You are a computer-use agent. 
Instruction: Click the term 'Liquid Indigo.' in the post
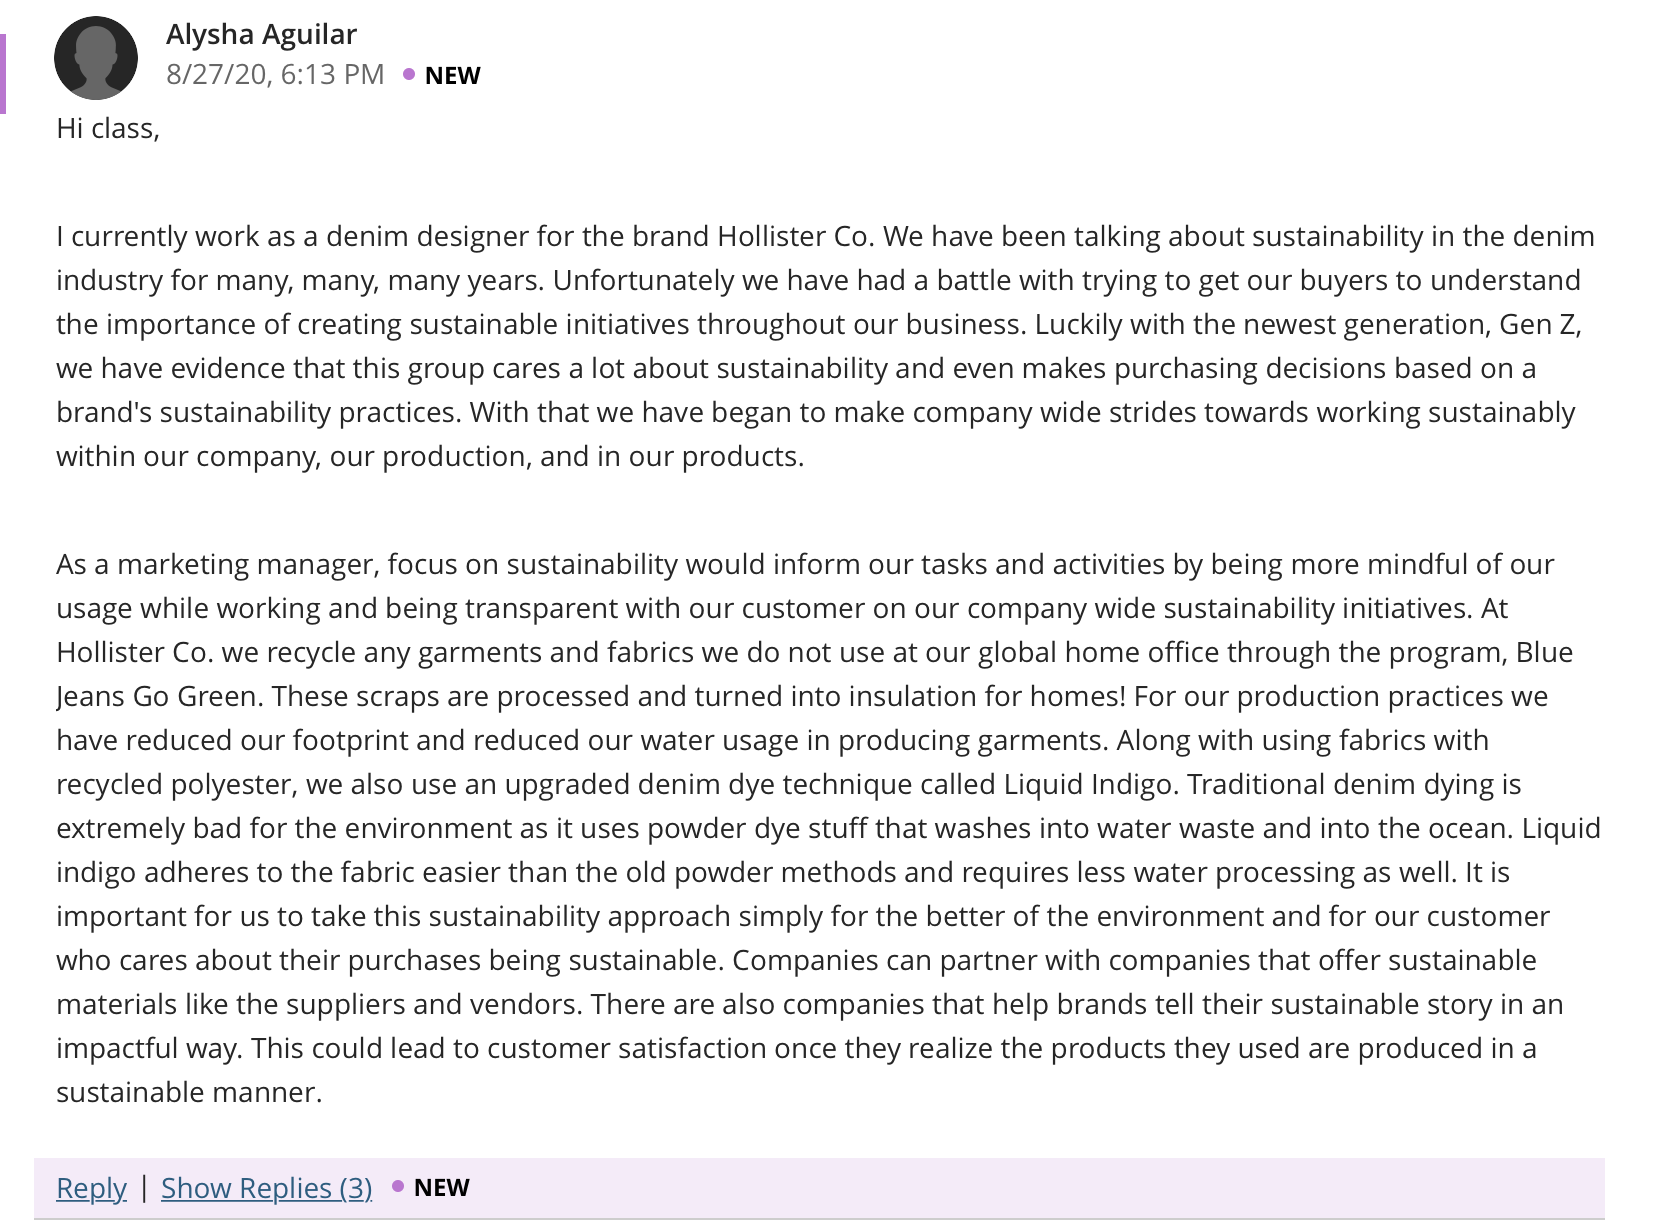tap(1091, 785)
